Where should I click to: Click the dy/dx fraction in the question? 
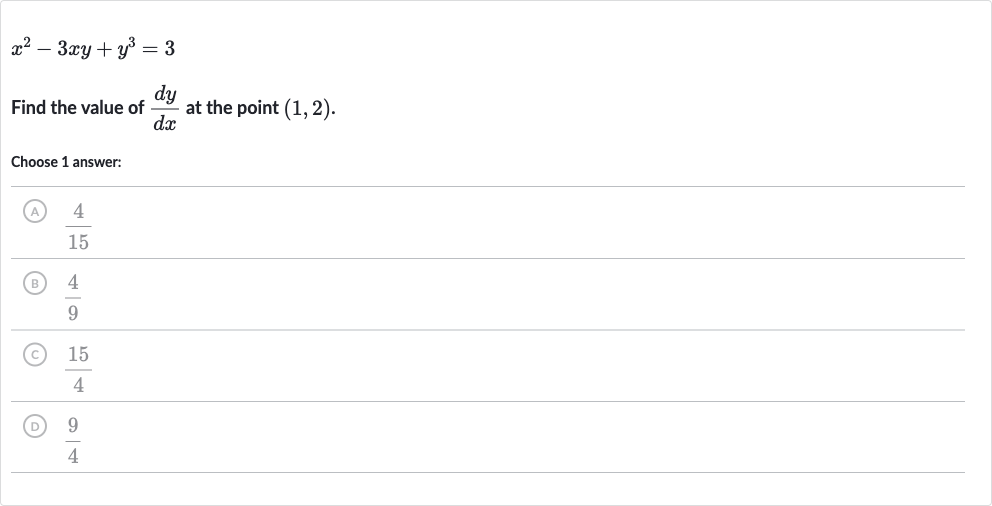pos(165,108)
